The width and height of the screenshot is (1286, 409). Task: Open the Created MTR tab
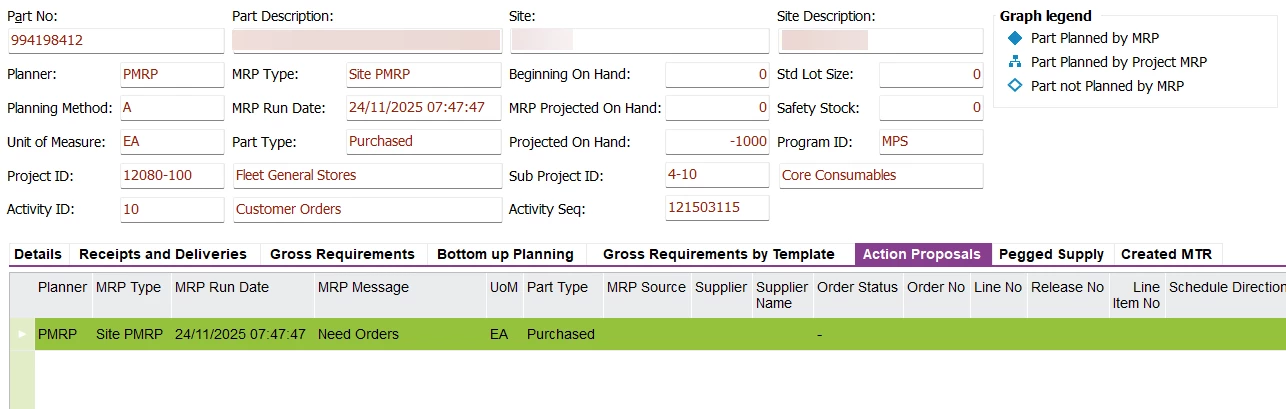[1166, 254]
